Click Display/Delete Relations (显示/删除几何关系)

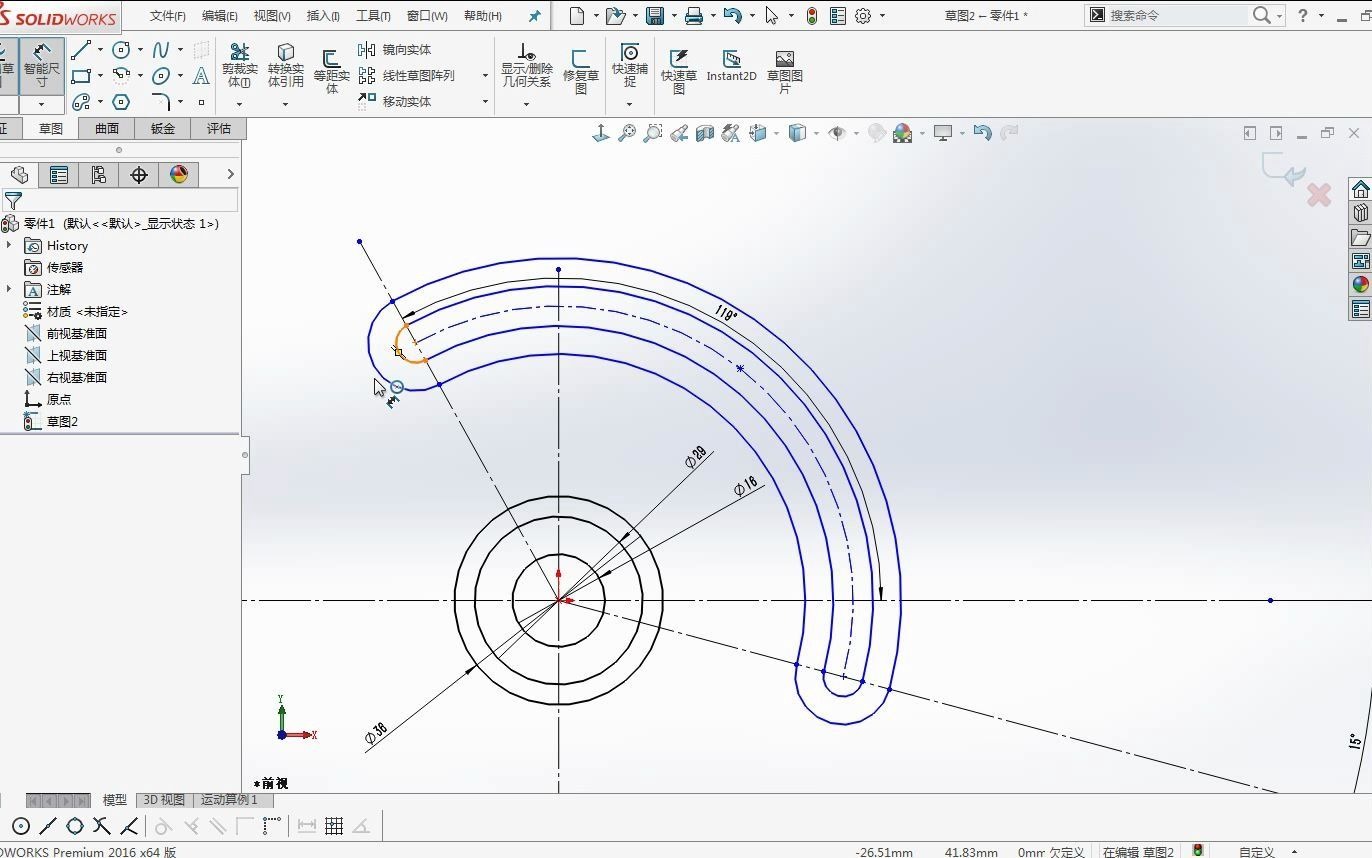click(x=526, y=65)
